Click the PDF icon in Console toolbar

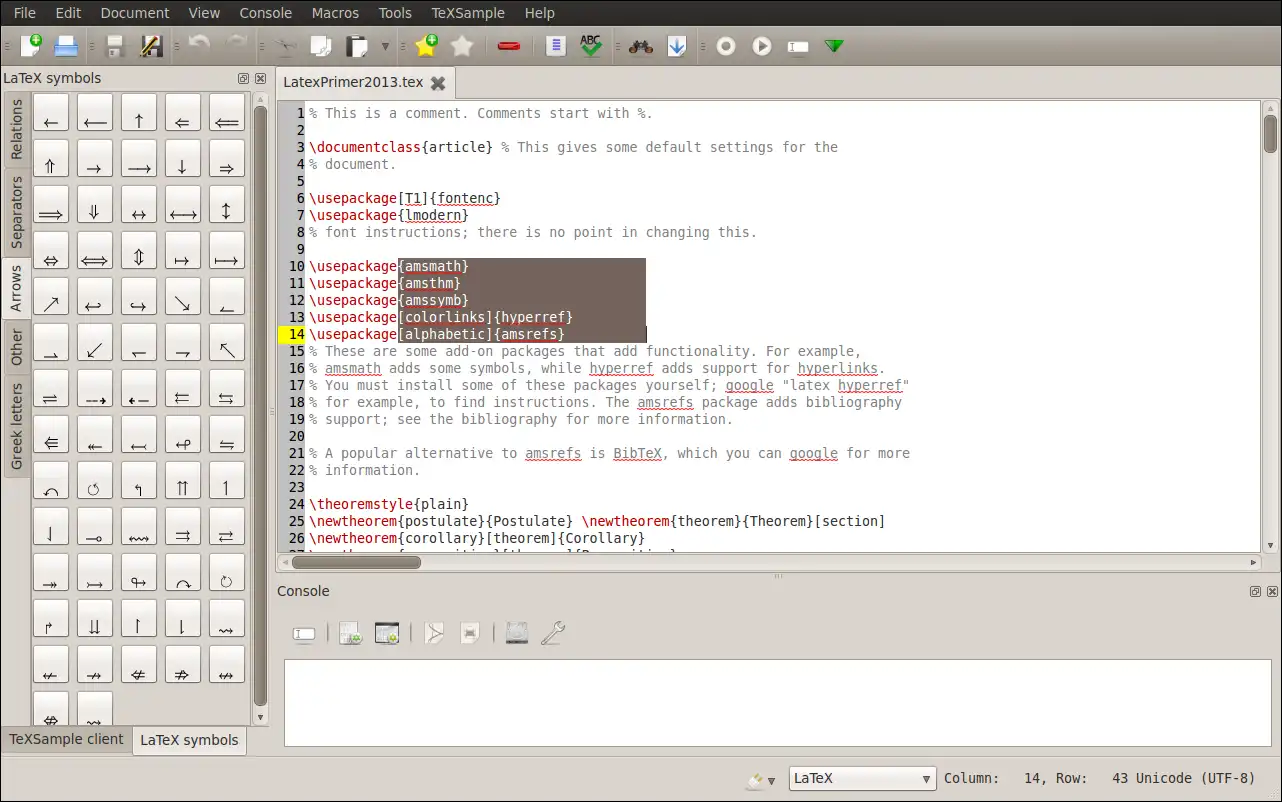click(x=434, y=633)
